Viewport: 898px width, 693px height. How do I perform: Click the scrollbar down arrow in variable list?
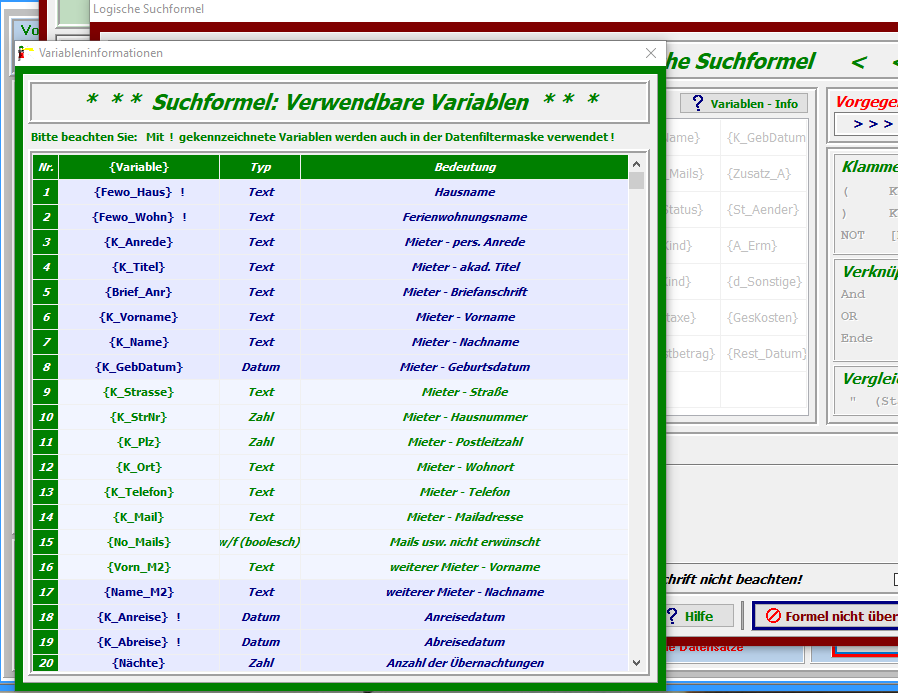pyautogui.click(x=637, y=662)
